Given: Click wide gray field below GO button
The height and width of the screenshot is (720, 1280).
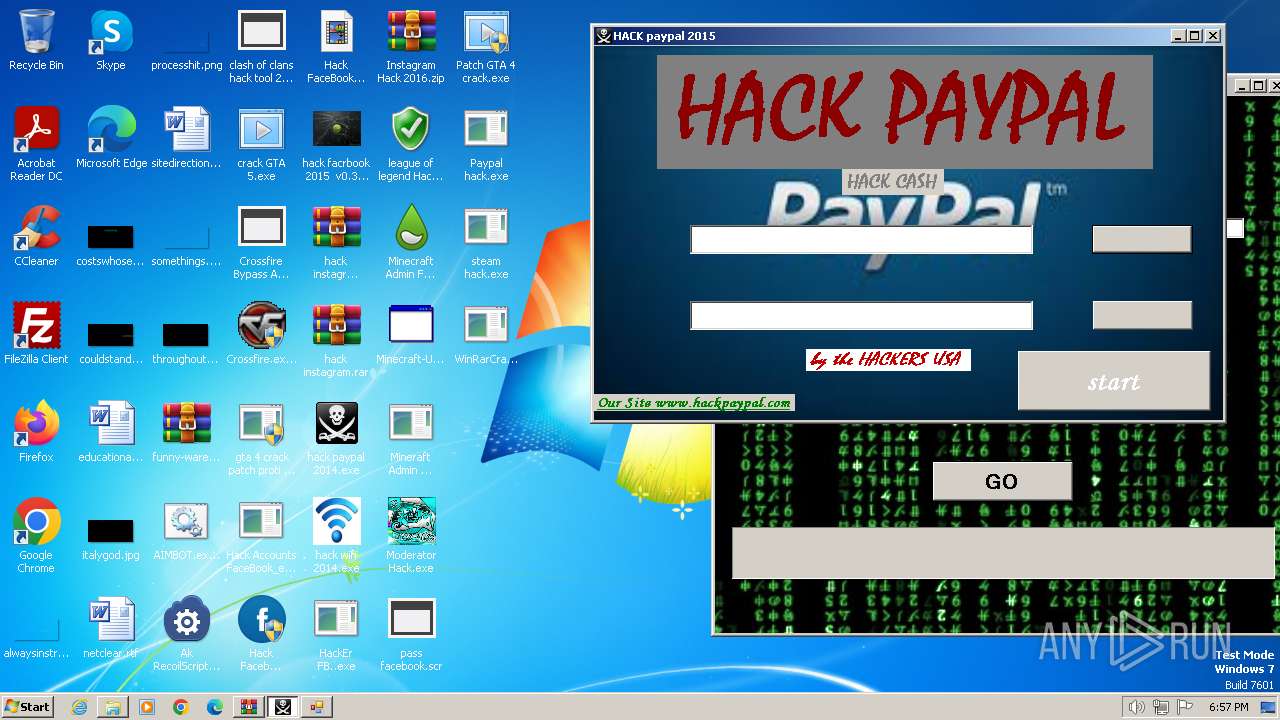Looking at the screenshot, I should (x=1005, y=553).
